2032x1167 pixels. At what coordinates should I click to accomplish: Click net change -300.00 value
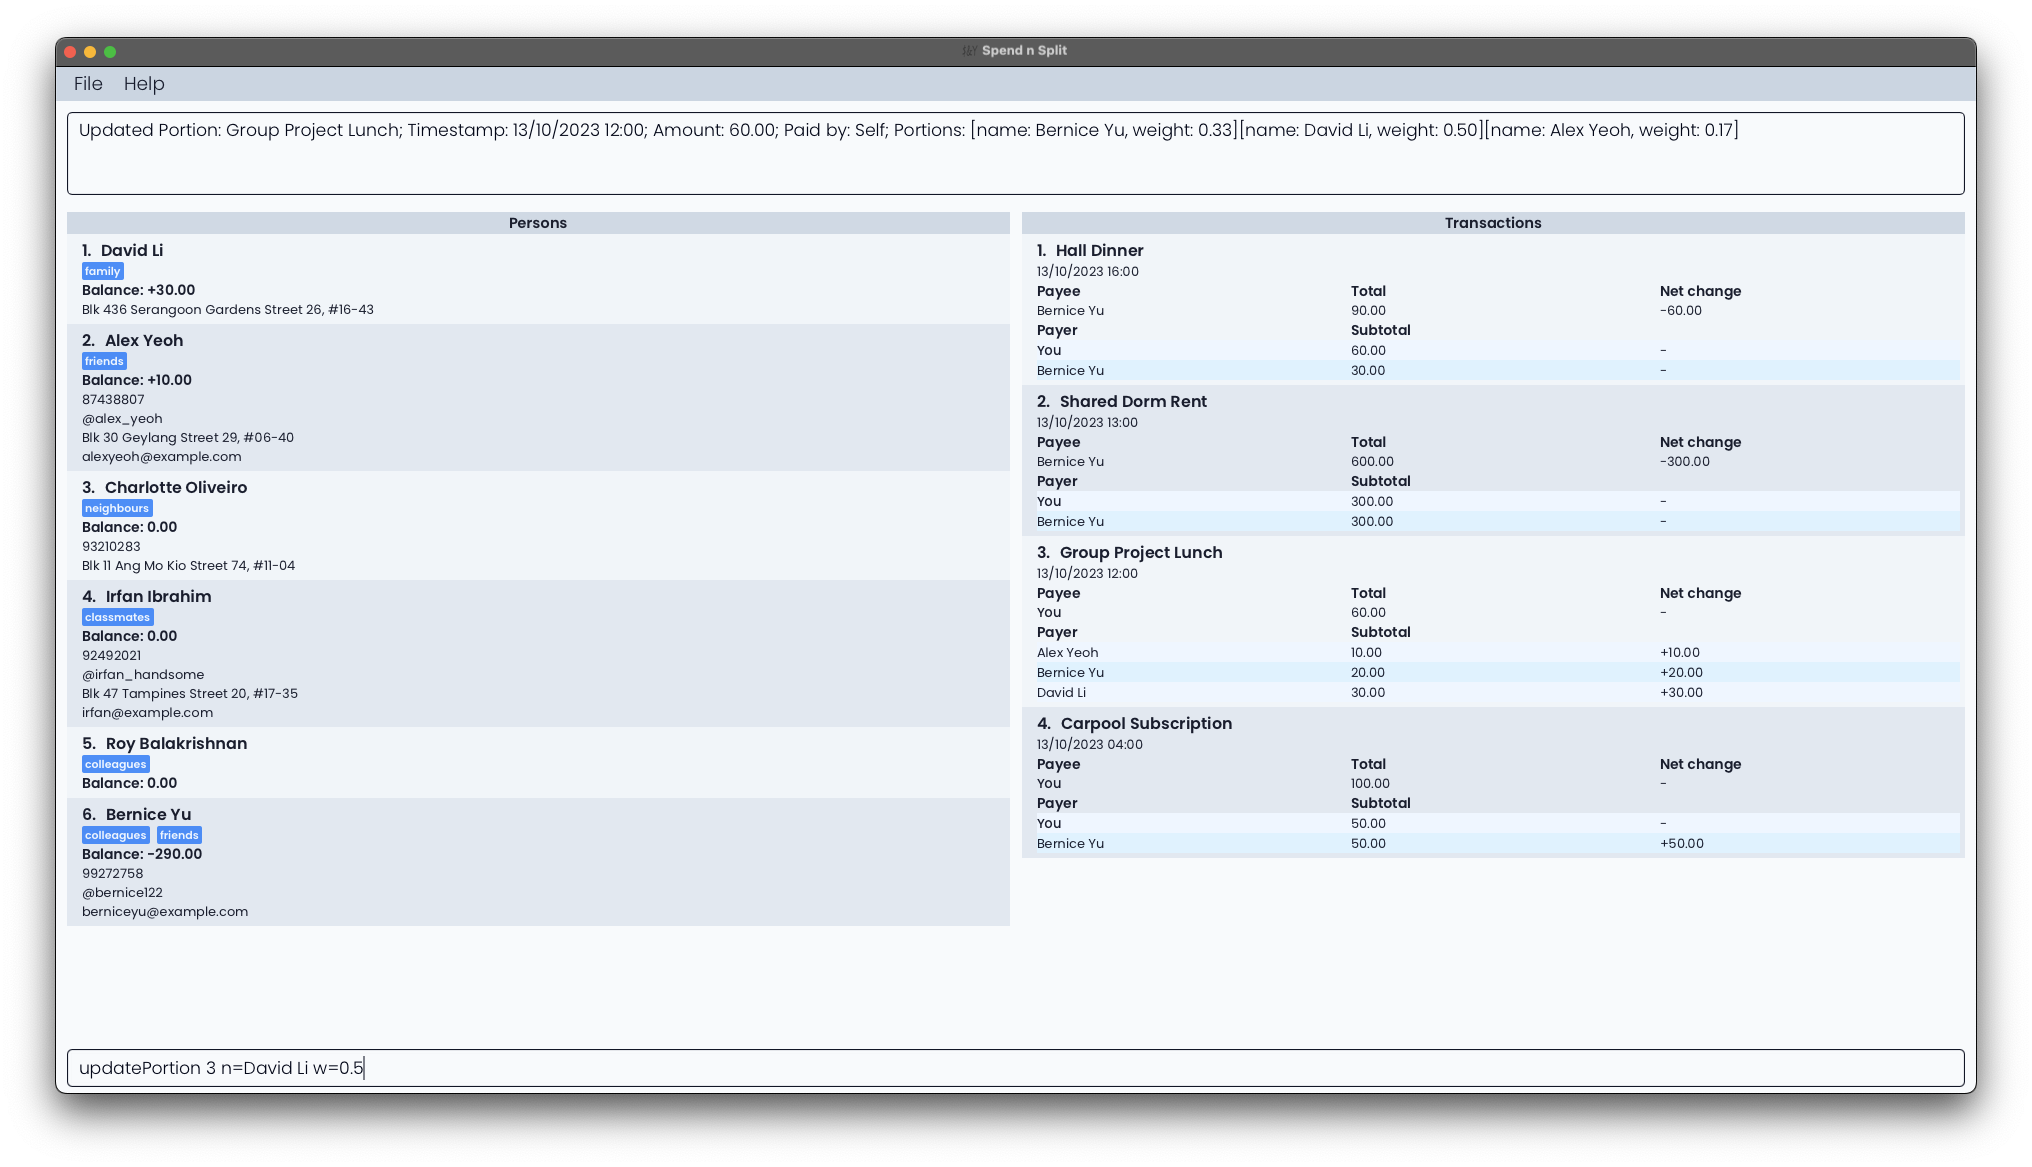click(x=1685, y=461)
